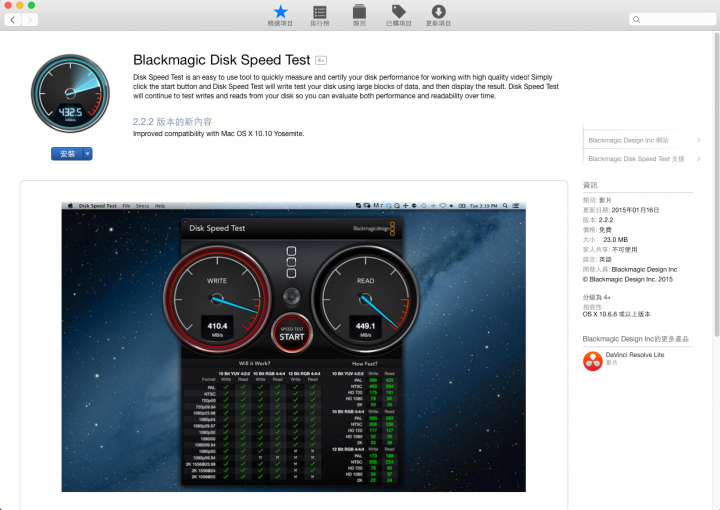Click the vertical scrollbar on the right
Image resolution: width=720 pixels, height=510 pixels.
pos(717,184)
